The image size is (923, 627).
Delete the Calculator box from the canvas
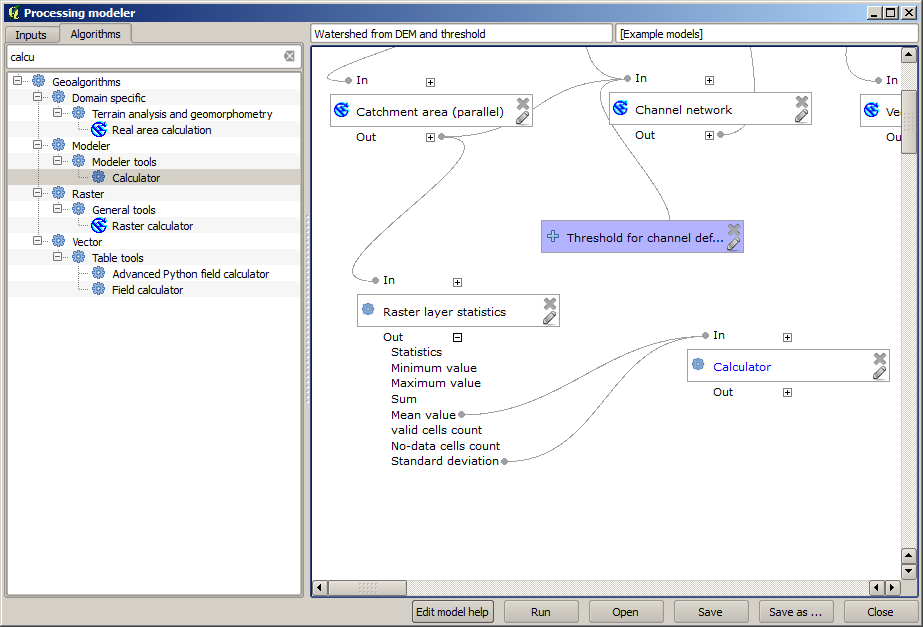(879, 358)
